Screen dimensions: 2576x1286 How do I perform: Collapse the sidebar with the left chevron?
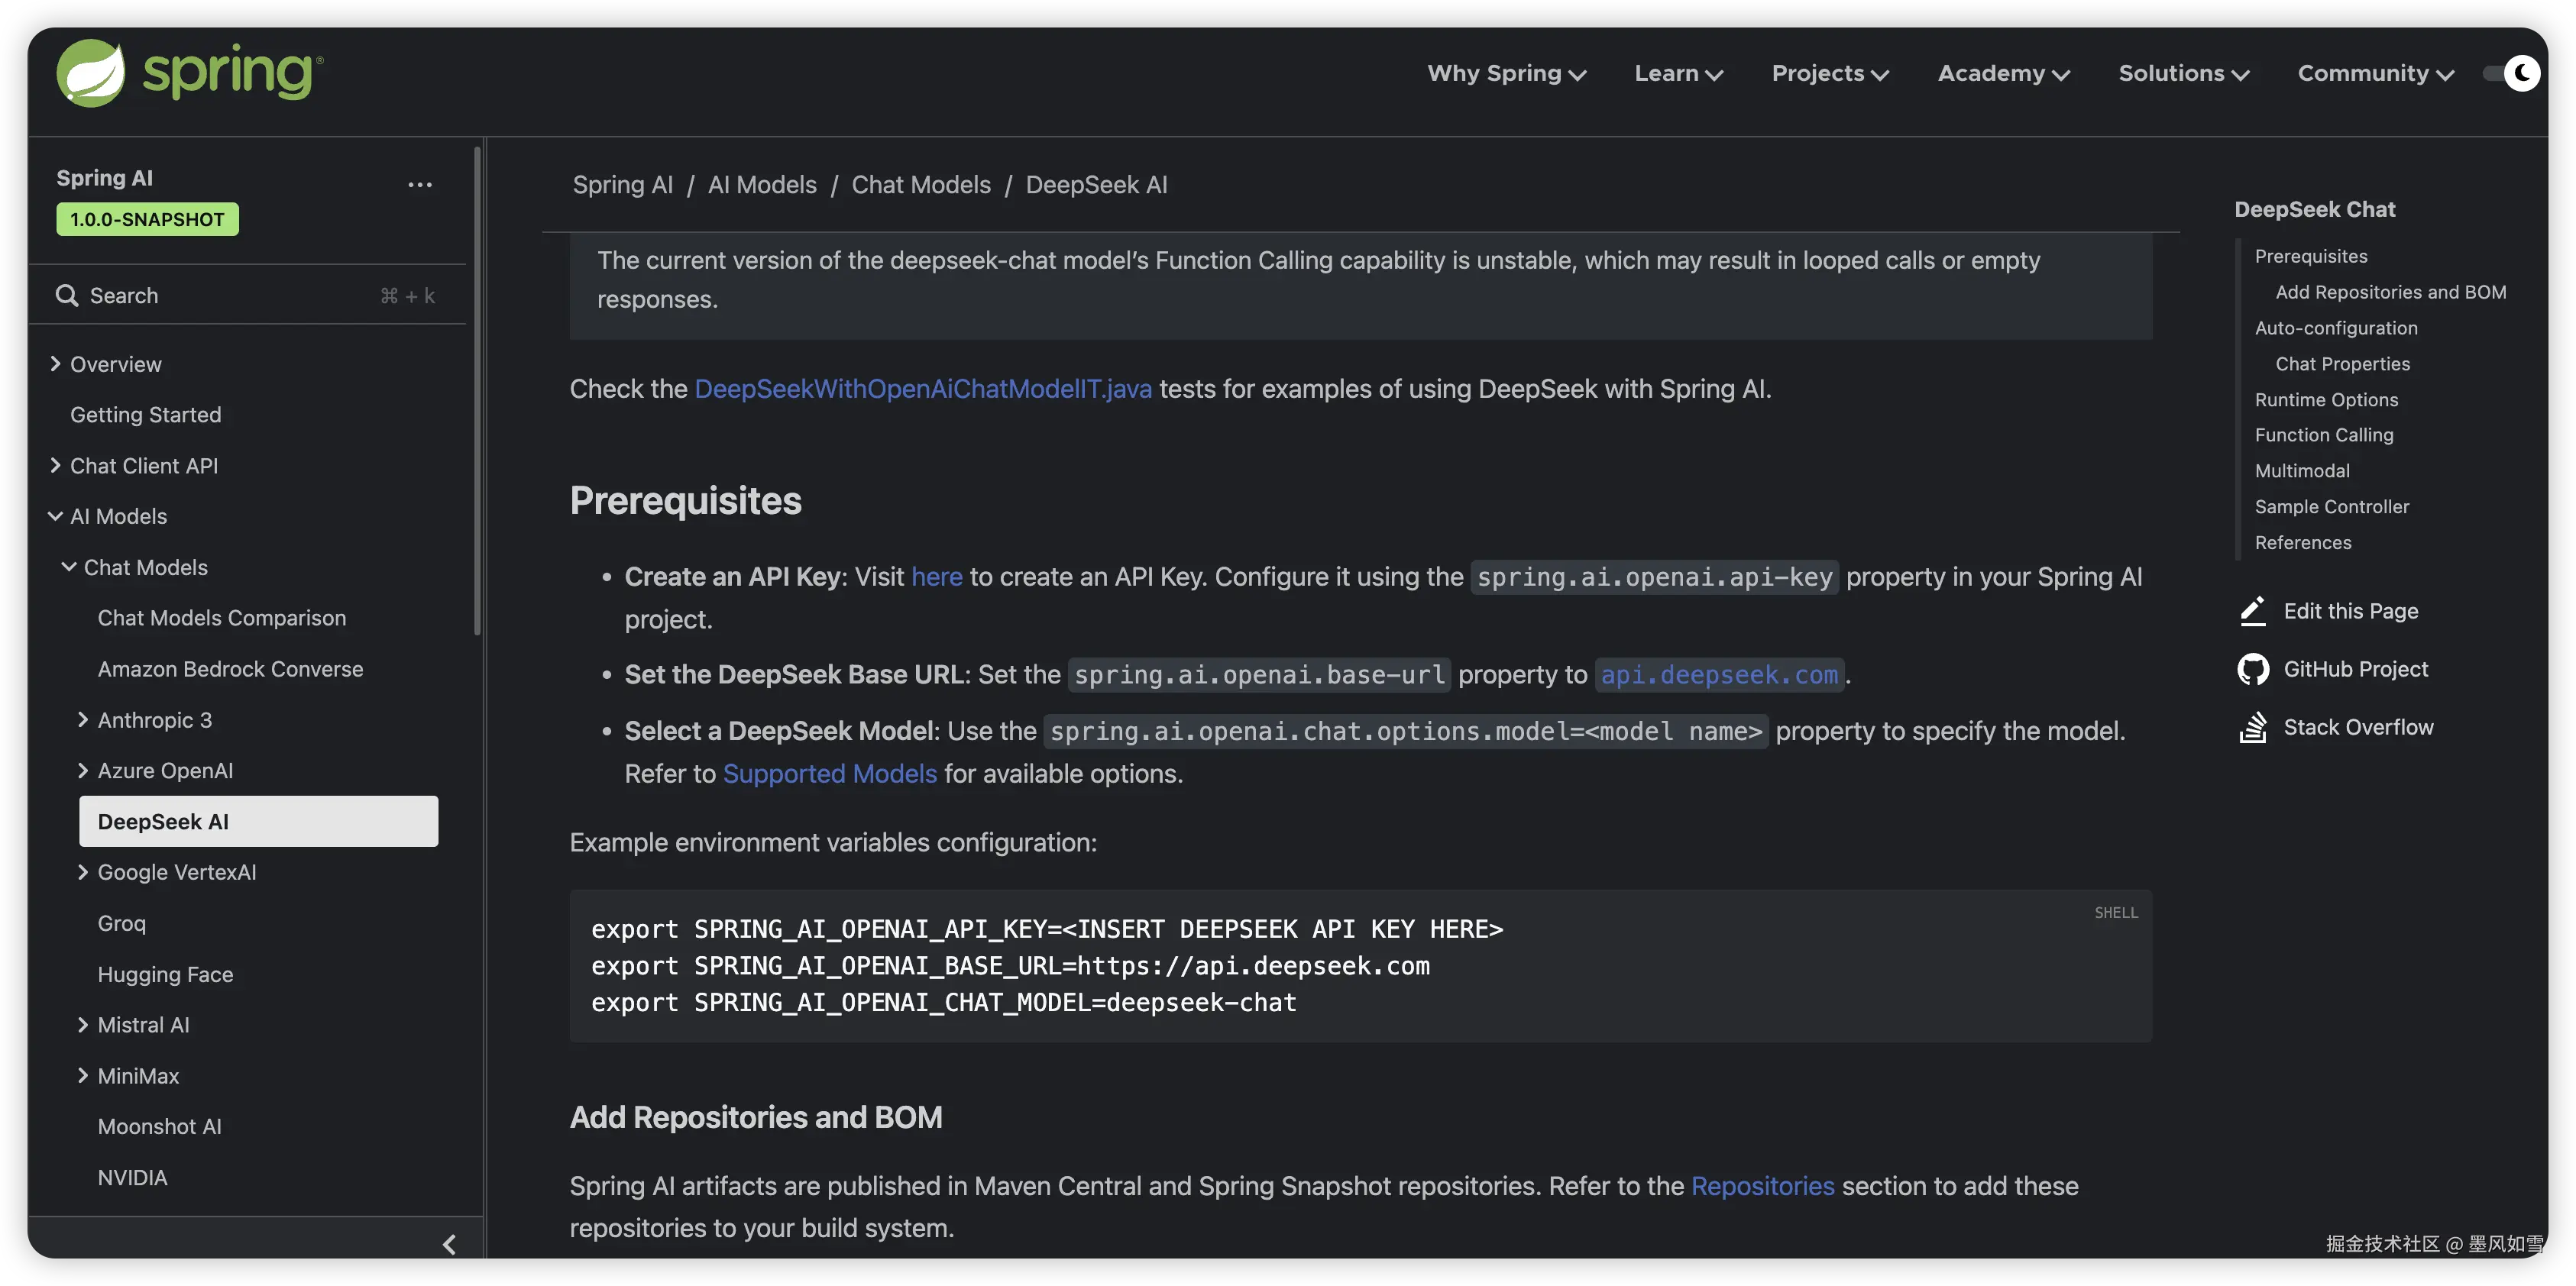click(x=449, y=1244)
